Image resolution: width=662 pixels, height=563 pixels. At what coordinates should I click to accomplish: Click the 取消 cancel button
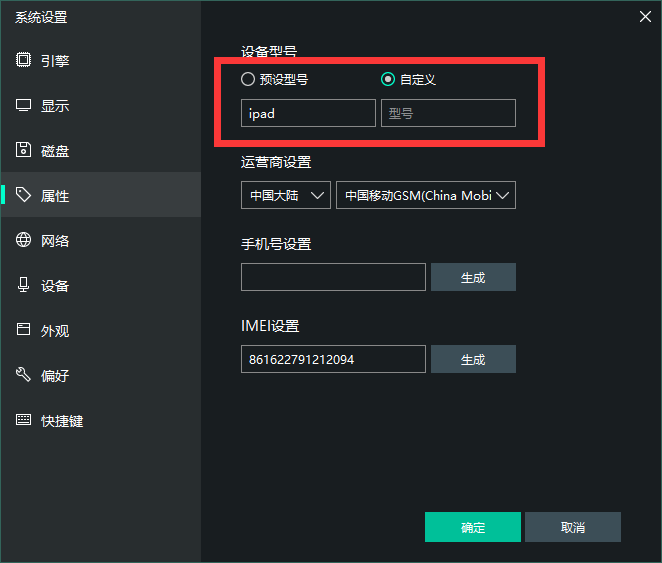[573, 527]
